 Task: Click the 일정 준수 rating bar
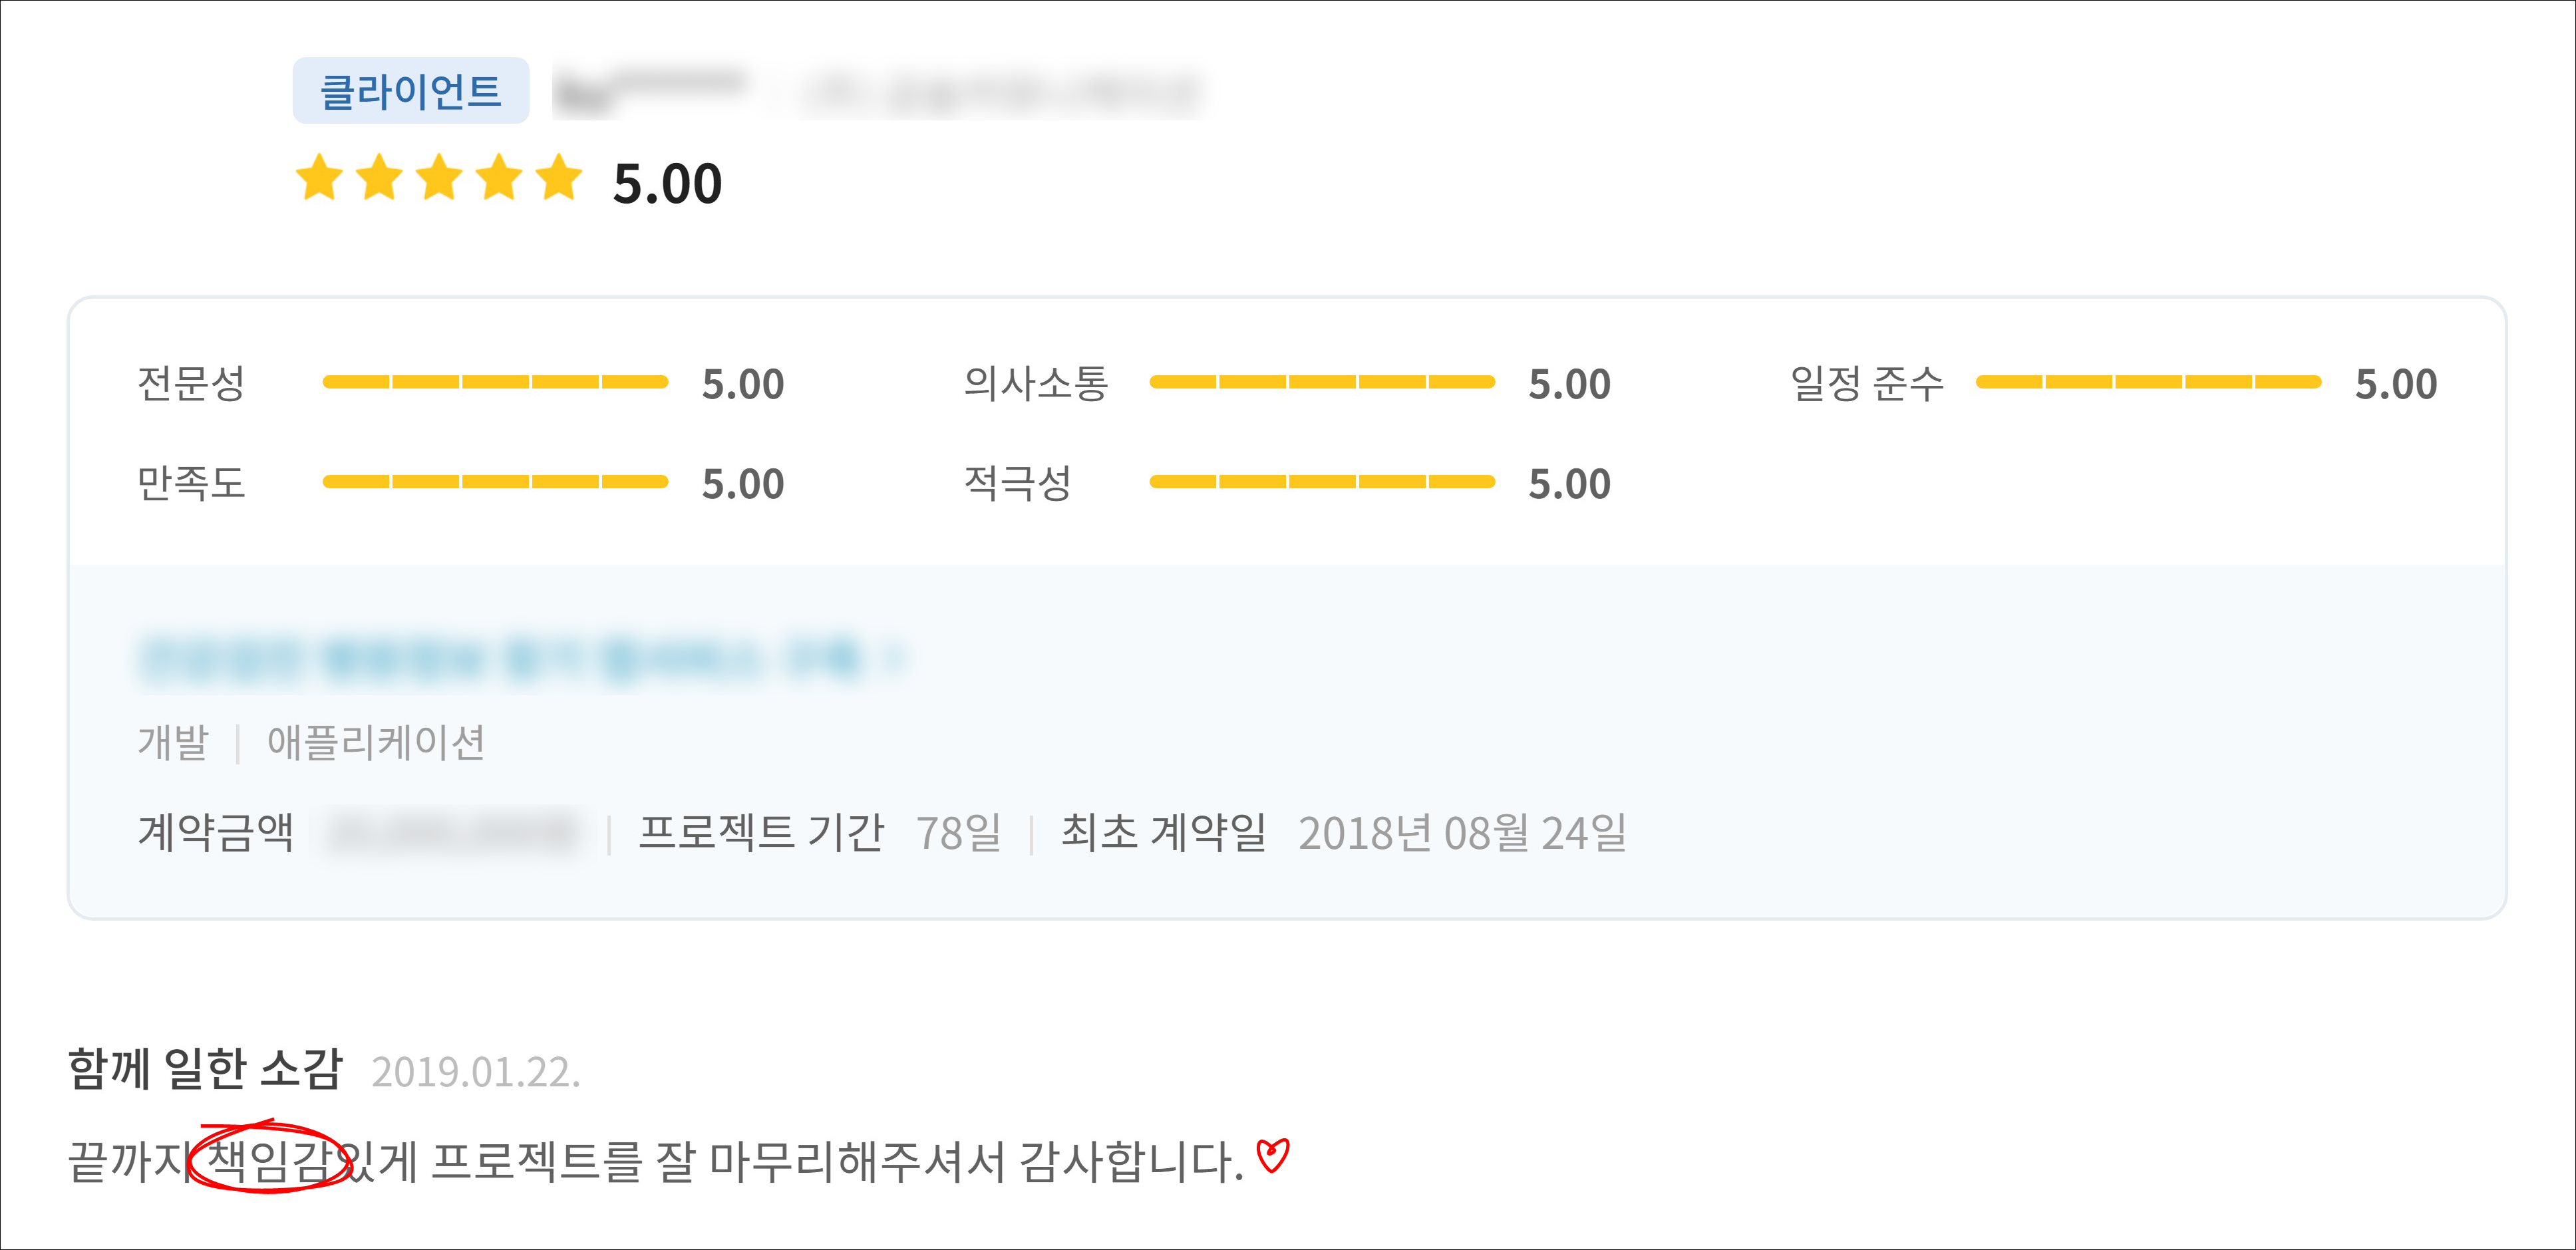[x=2148, y=382]
